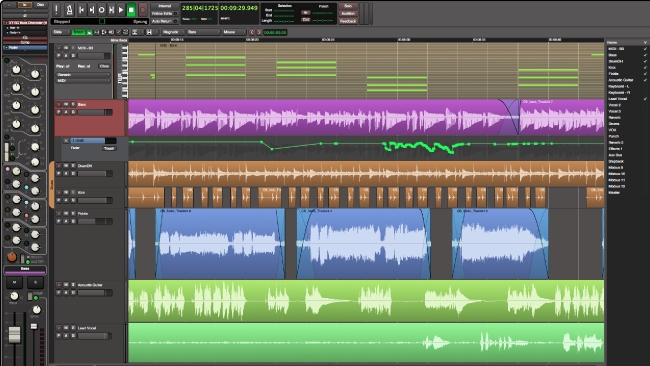Screen dimensions: 650x366
Task: Open playlist button on Fiddle track
Action: click(x=58, y=221)
